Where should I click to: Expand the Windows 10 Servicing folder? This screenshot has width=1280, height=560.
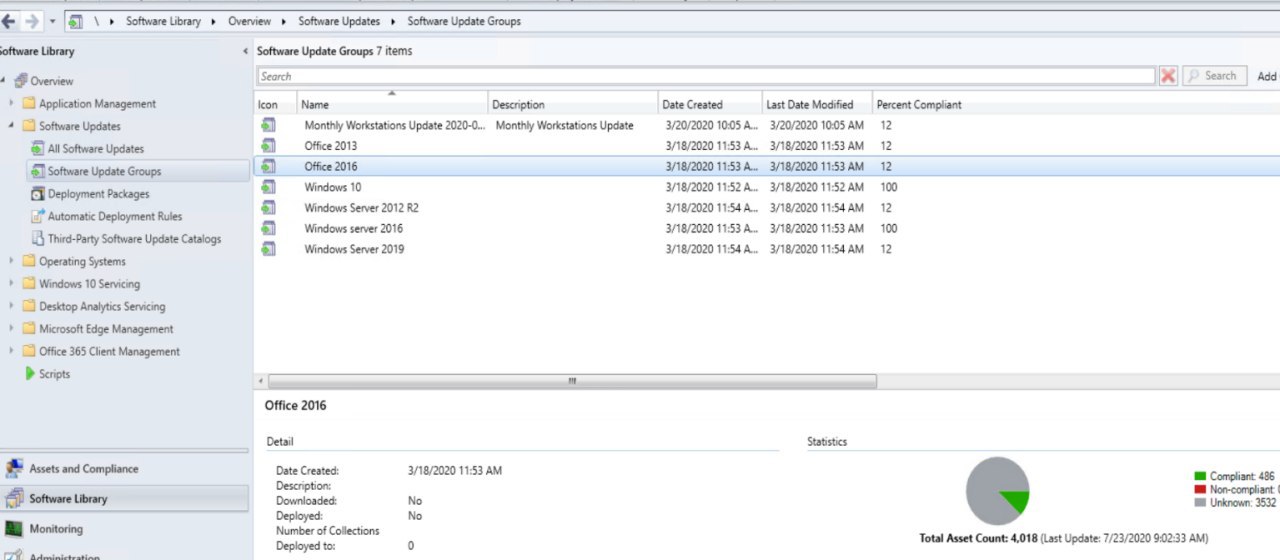[x=11, y=284]
